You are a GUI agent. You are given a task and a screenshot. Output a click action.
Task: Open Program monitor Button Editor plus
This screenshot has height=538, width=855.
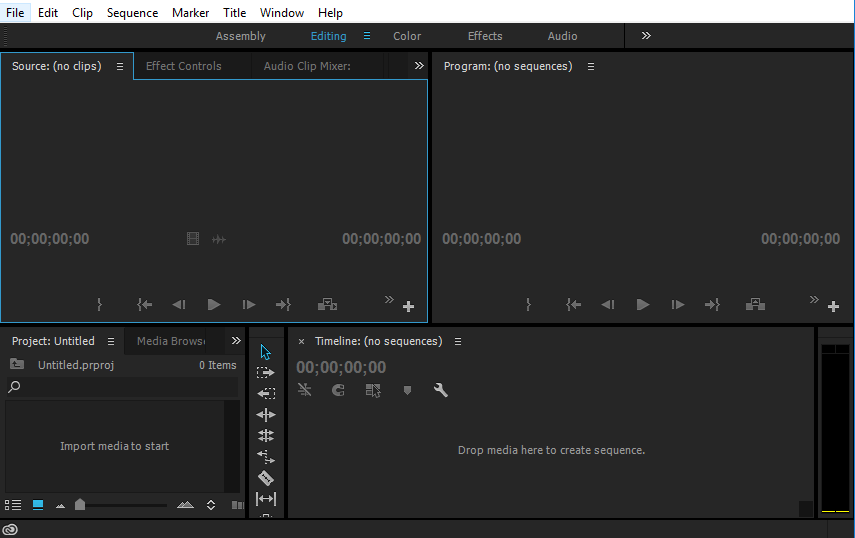(833, 307)
